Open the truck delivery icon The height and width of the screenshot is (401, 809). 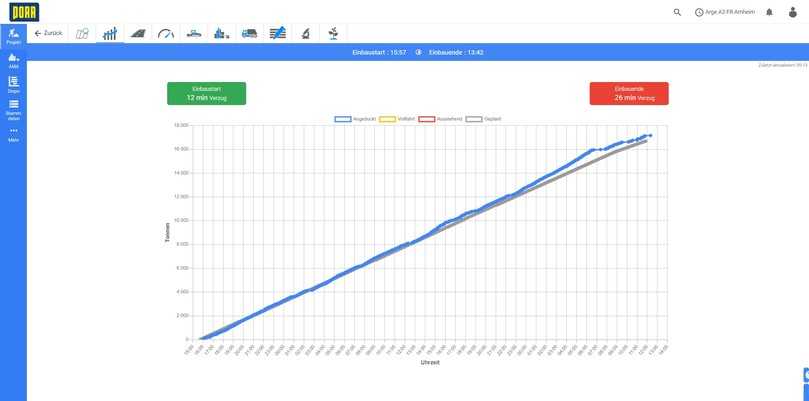point(249,33)
